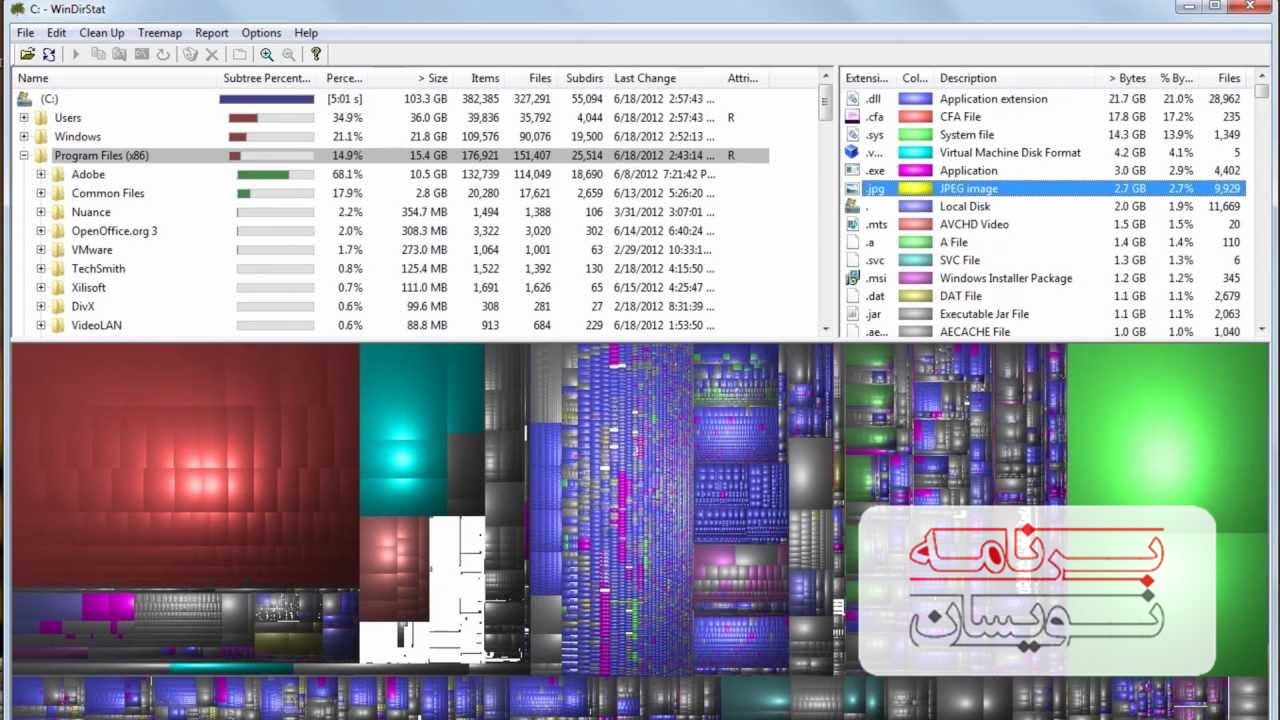Viewport: 1280px width, 720px height.
Task: Click the Select Parent folder toolbar icon
Action: tap(238, 54)
